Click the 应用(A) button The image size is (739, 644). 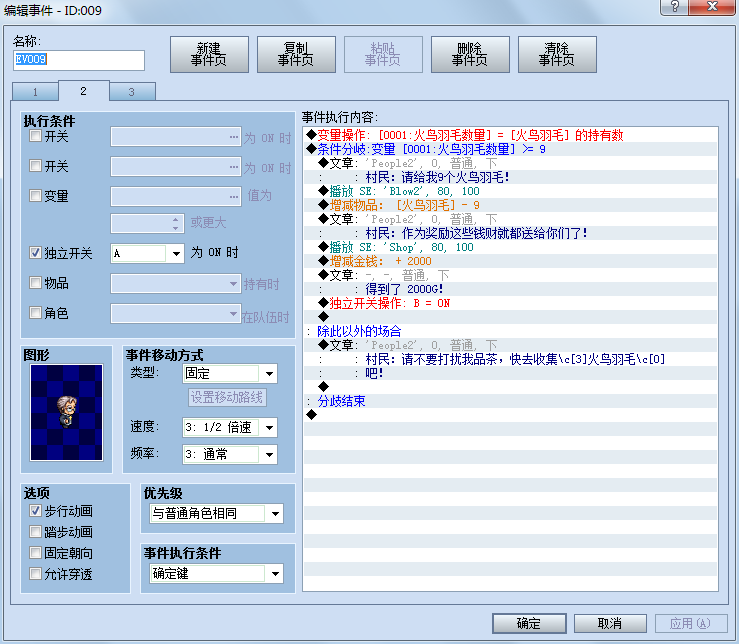point(691,623)
